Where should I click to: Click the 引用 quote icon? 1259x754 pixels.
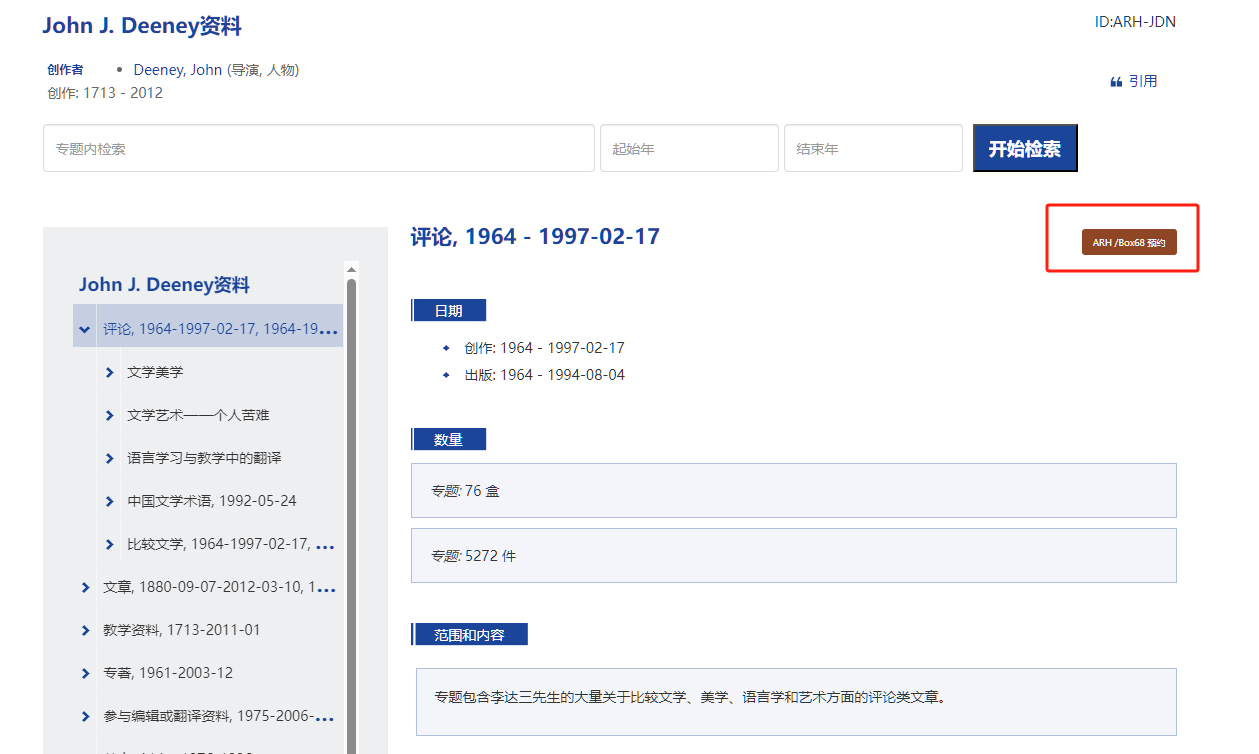(x=1116, y=82)
